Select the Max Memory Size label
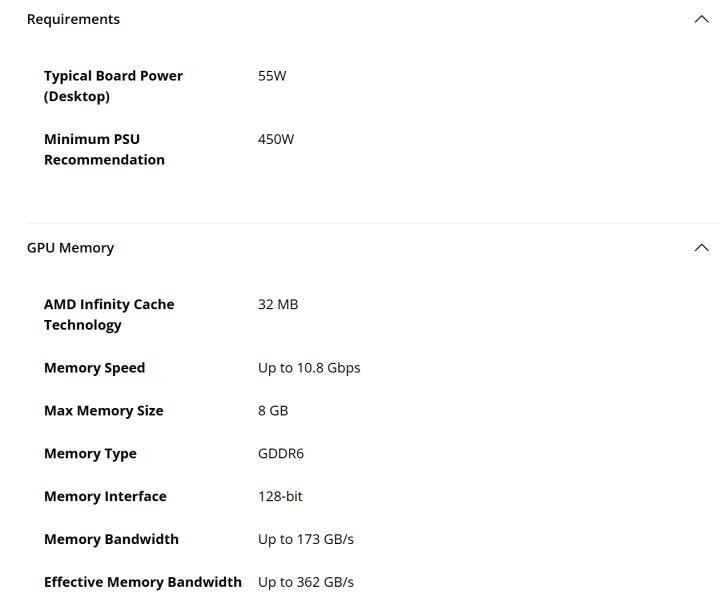The width and height of the screenshot is (720, 600). [104, 410]
